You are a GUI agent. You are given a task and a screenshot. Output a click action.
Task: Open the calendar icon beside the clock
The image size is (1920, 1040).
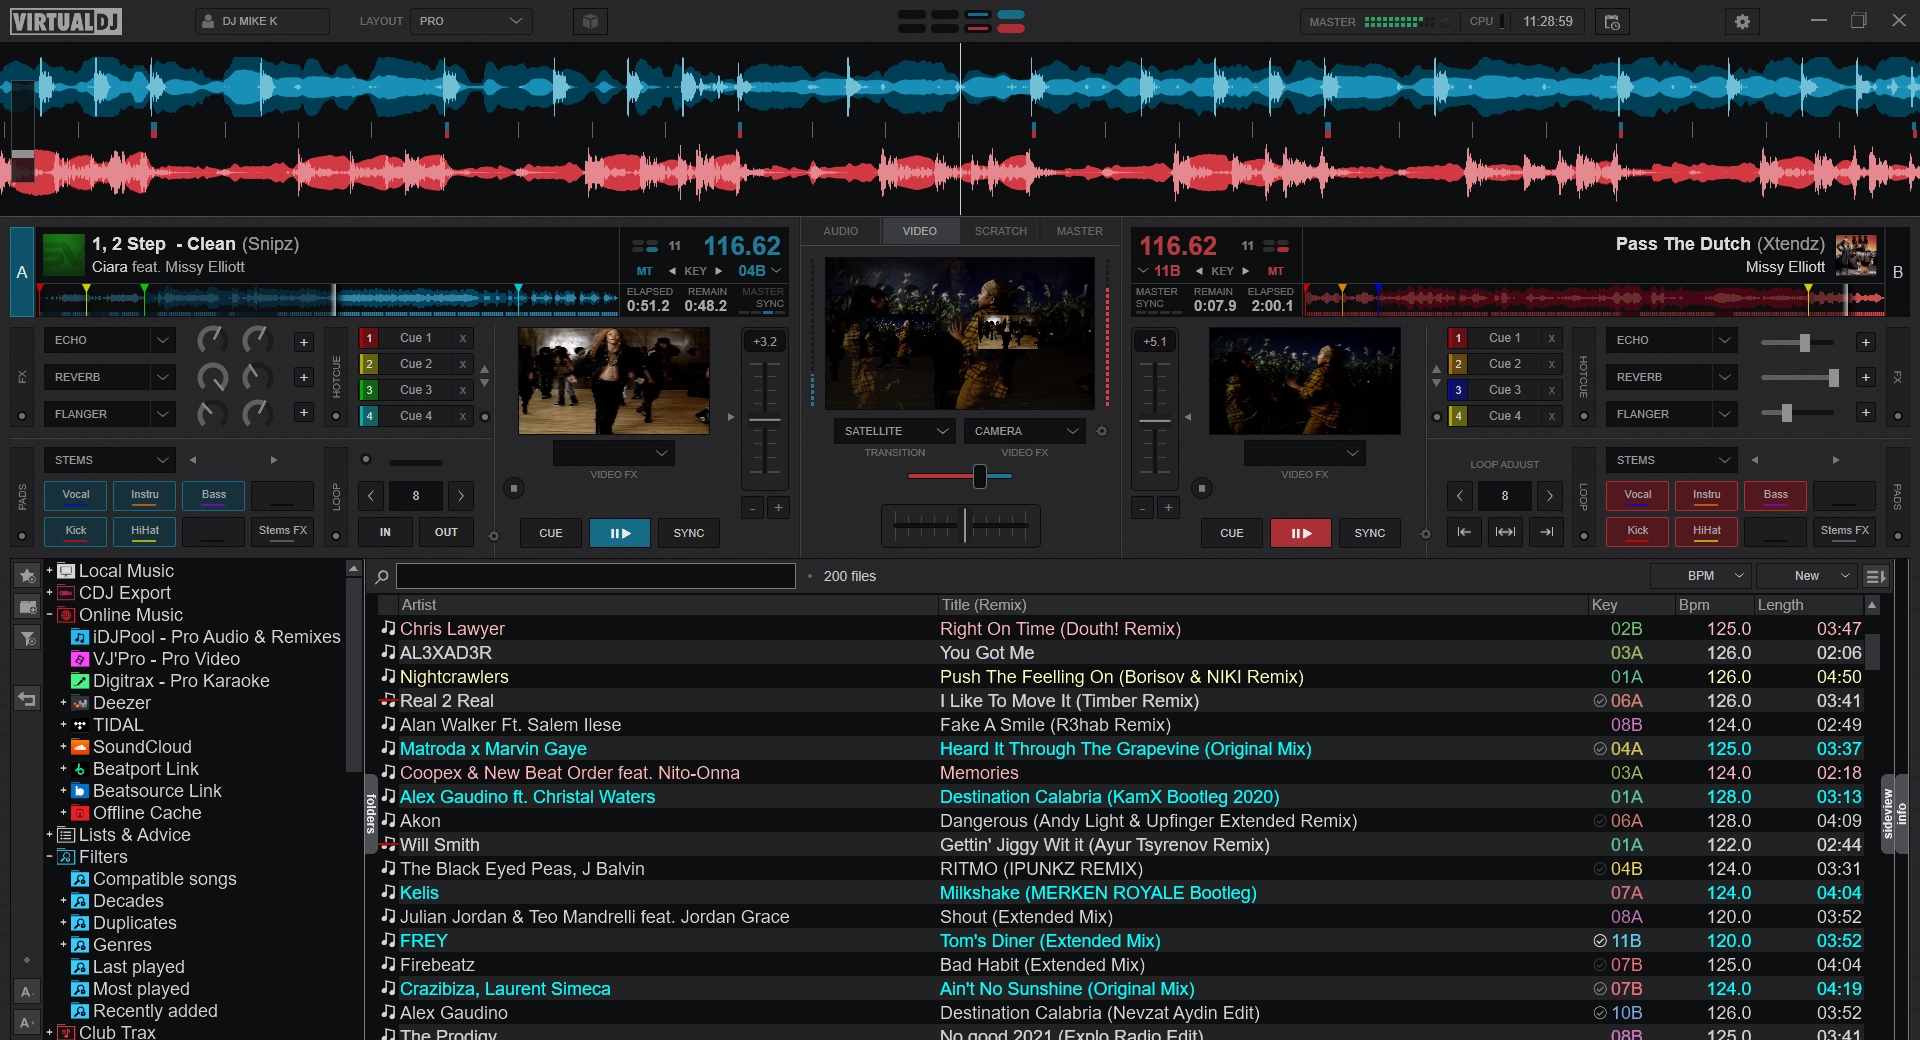coord(1612,21)
